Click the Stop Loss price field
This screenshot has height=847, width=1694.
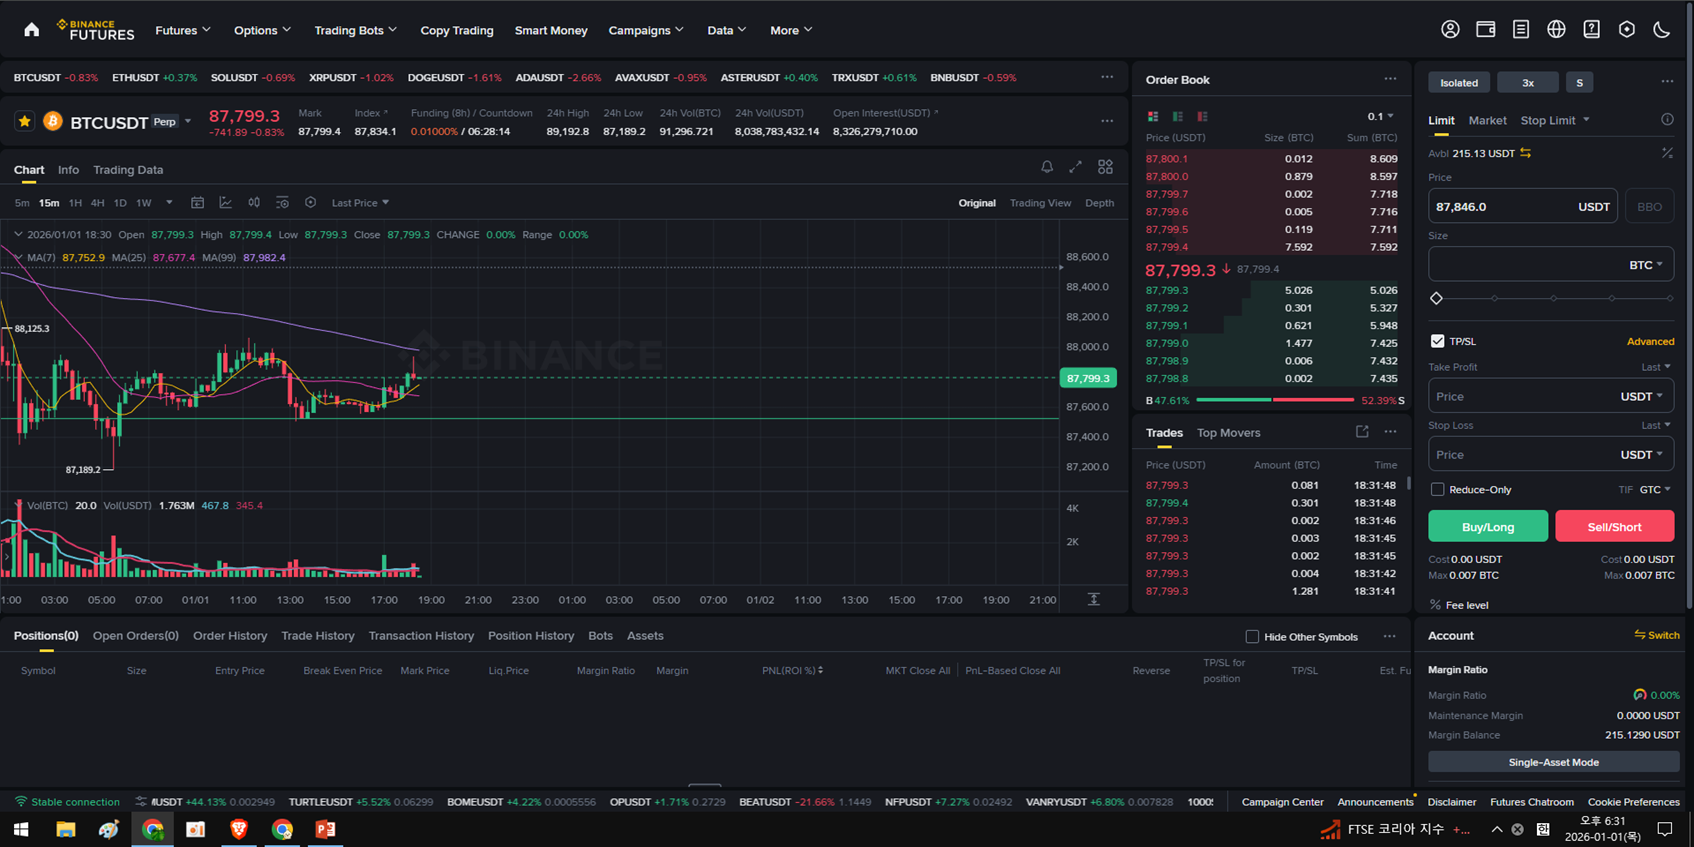pyautogui.click(x=1551, y=454)
